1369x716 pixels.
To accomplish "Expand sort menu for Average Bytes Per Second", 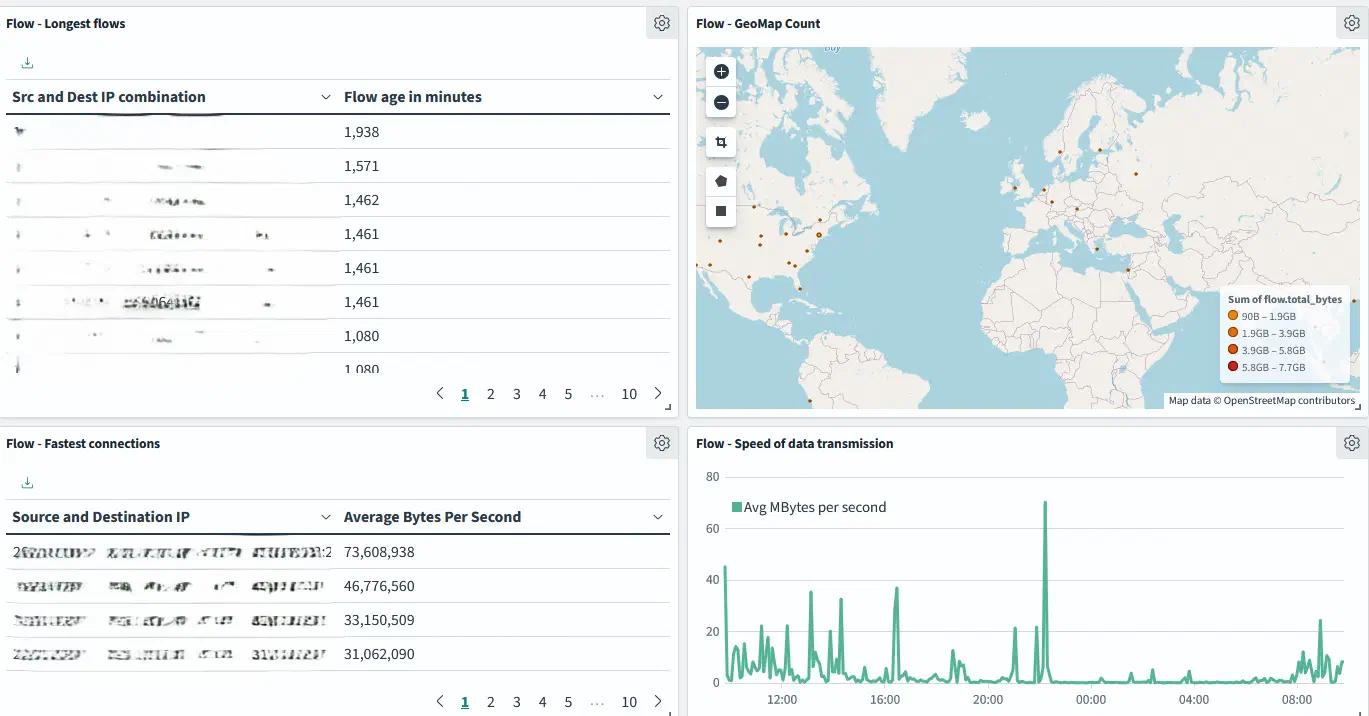I will pyautogui.click(x=657, y=517).
